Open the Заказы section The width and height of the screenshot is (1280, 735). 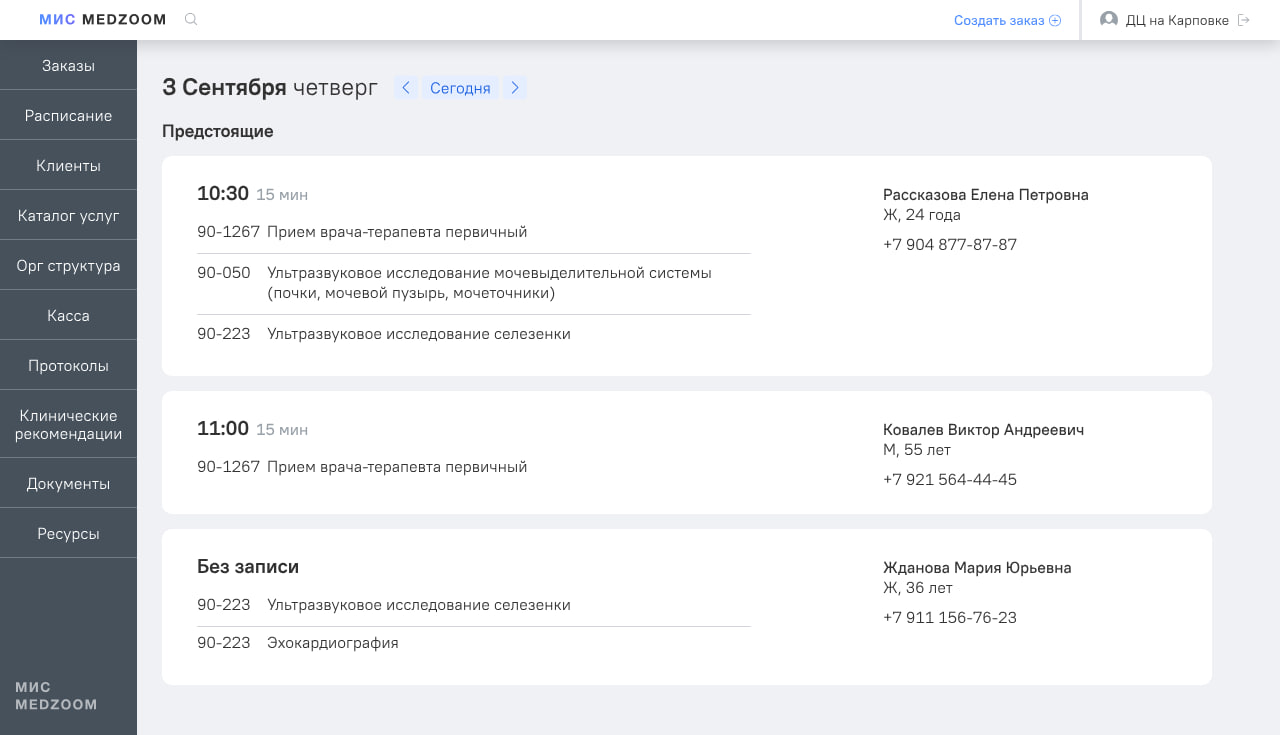click(x=67, y=65)
